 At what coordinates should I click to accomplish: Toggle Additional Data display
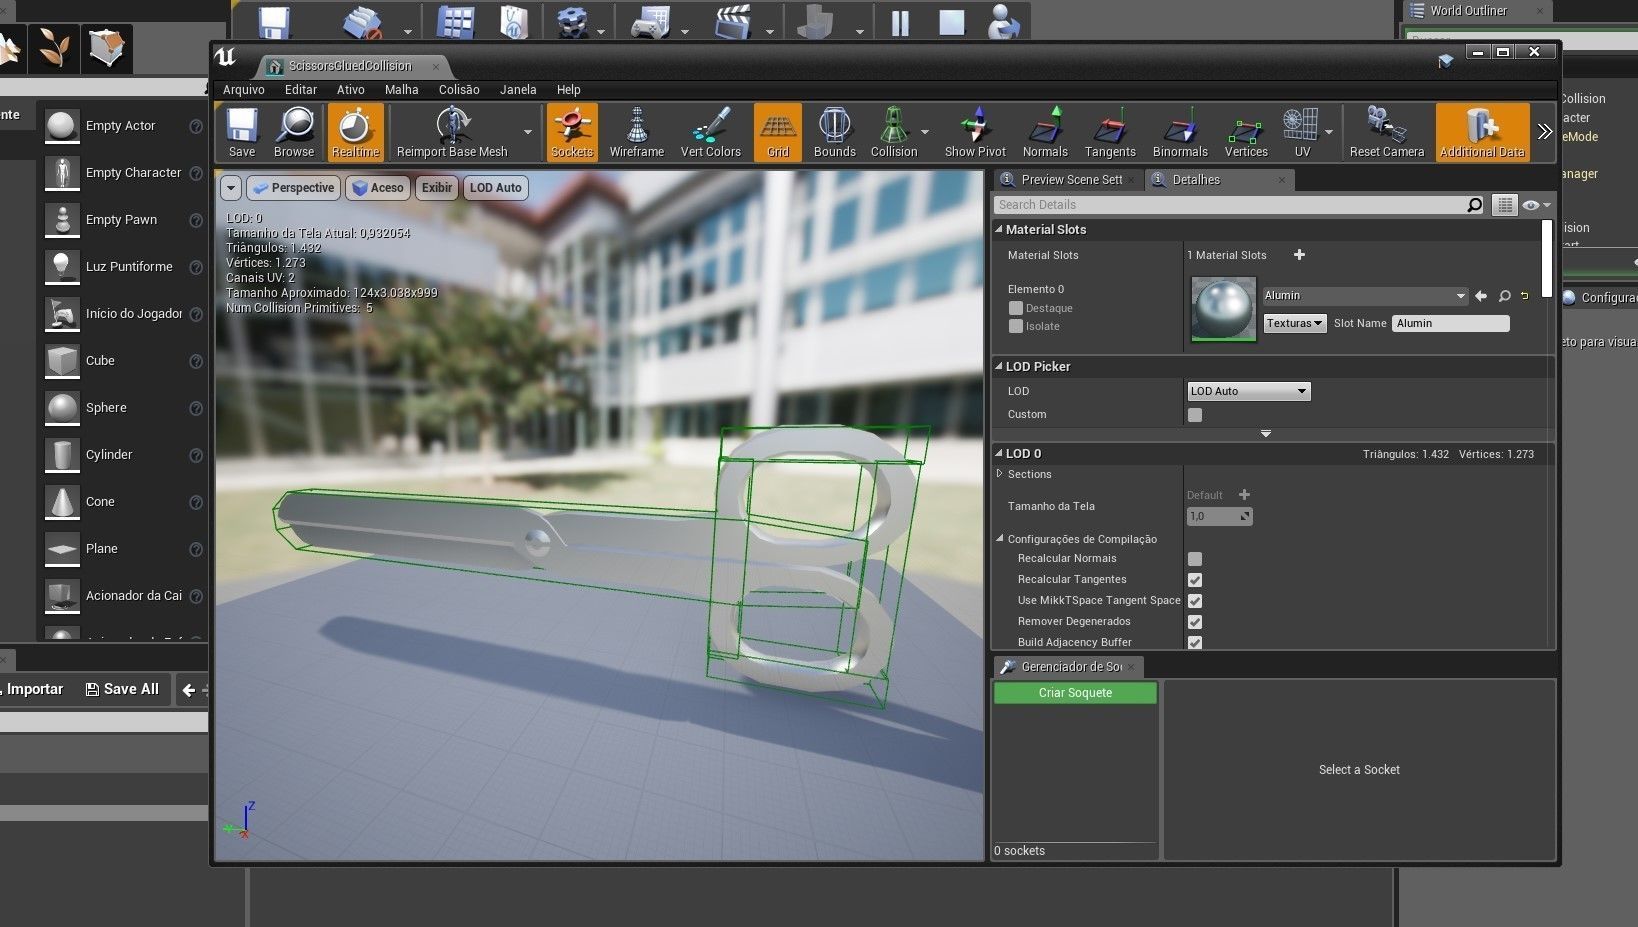[1482, 133]
